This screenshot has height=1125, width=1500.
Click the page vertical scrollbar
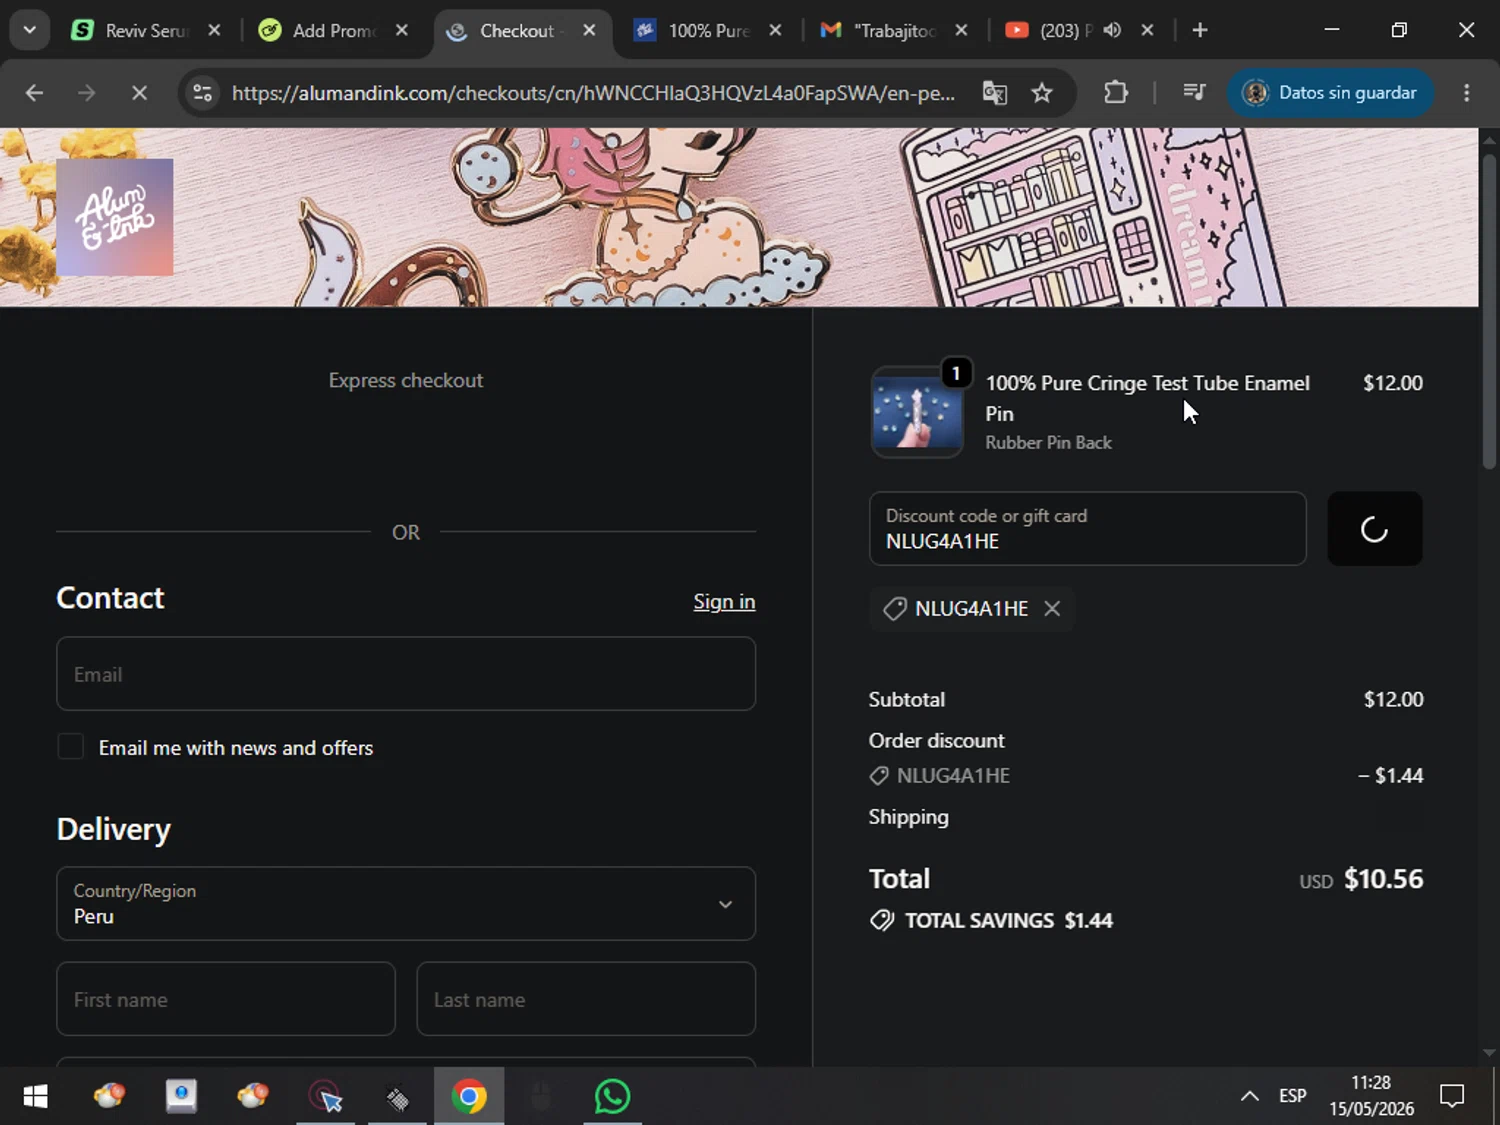click(x=1489, y=310)
